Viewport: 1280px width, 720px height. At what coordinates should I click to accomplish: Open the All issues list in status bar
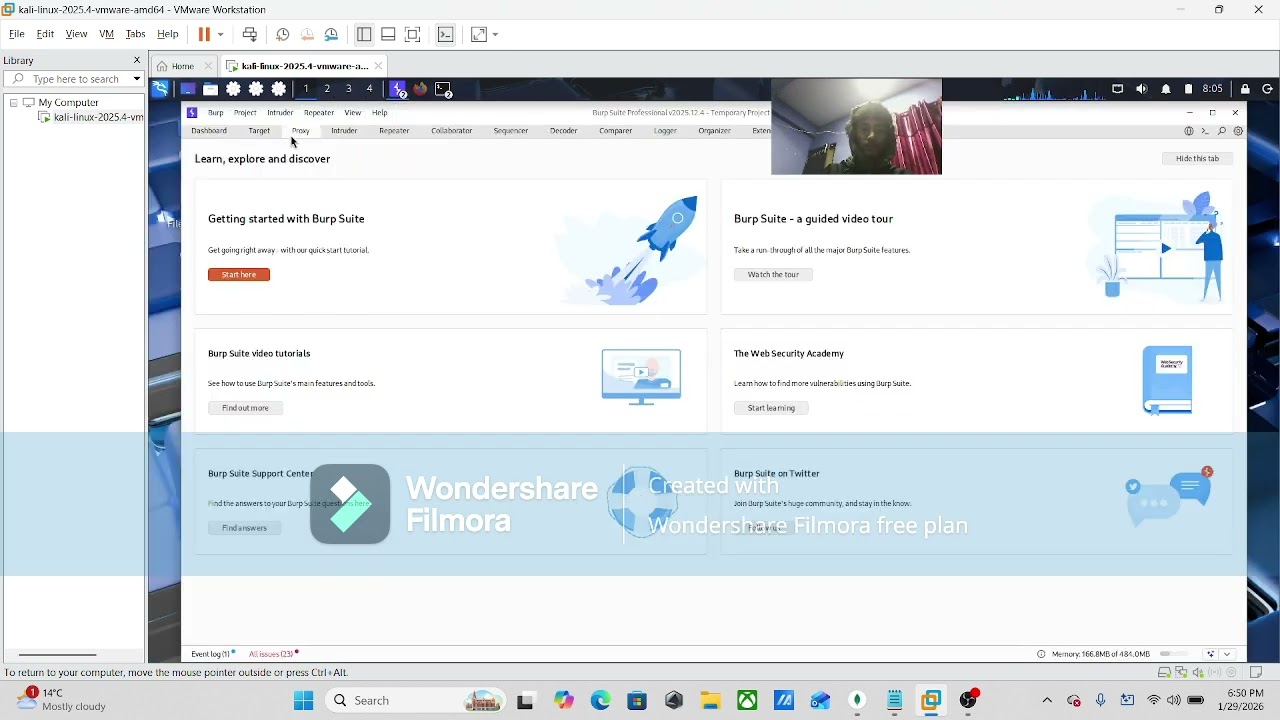pyautogui.click(x=273, y=654)
